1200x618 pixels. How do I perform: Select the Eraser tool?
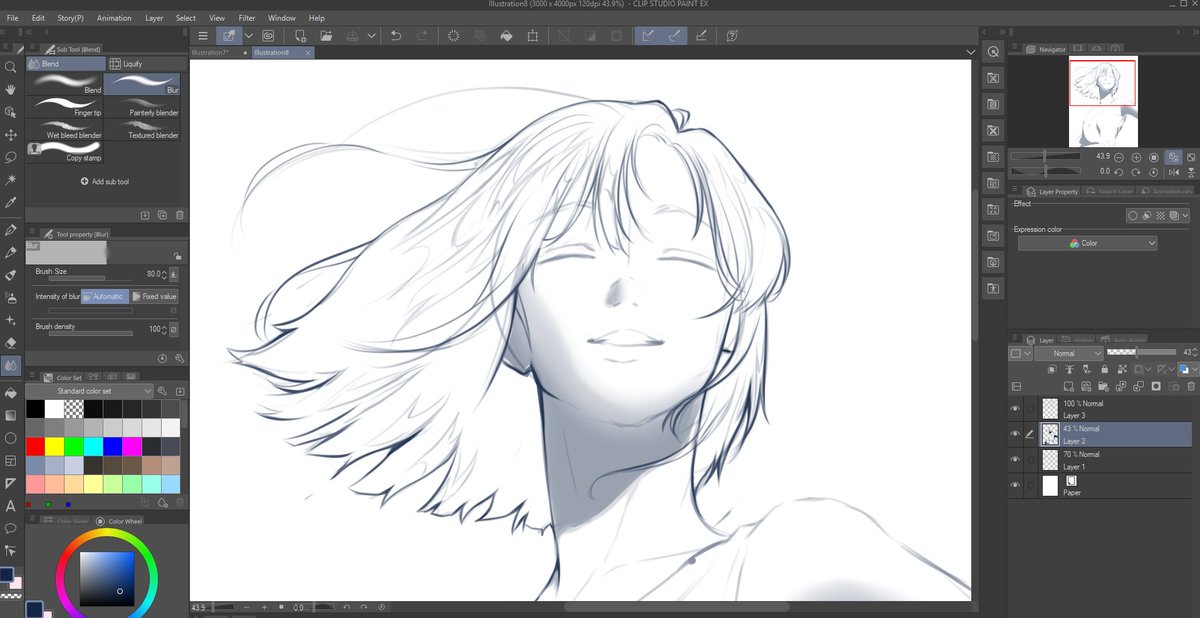tap(10, 343)
